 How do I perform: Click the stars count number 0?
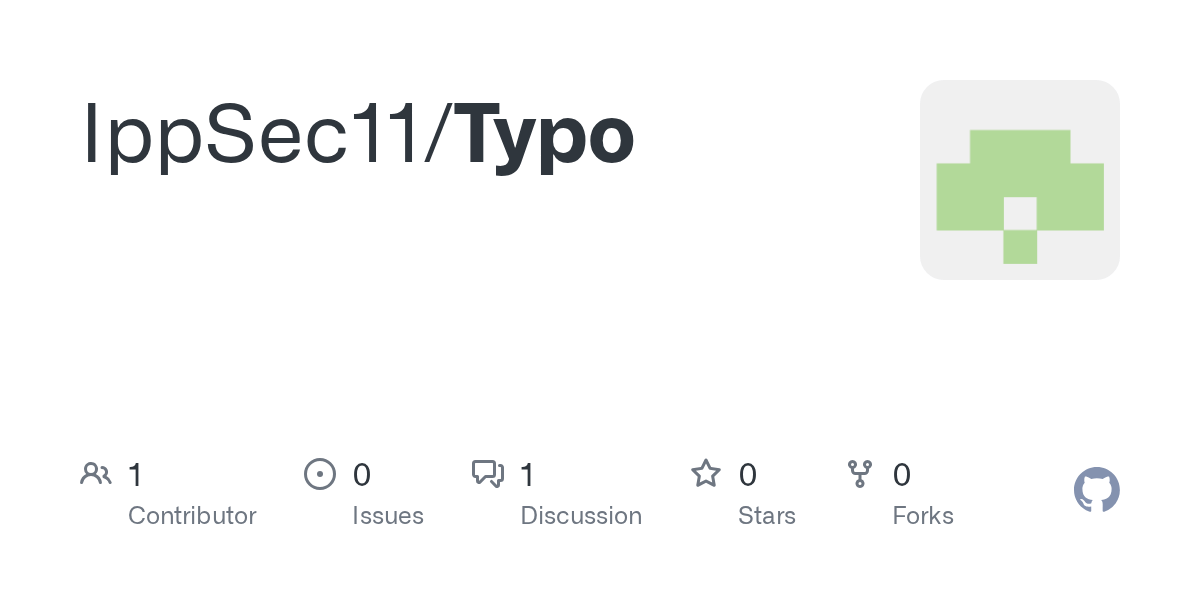point(747,475)
